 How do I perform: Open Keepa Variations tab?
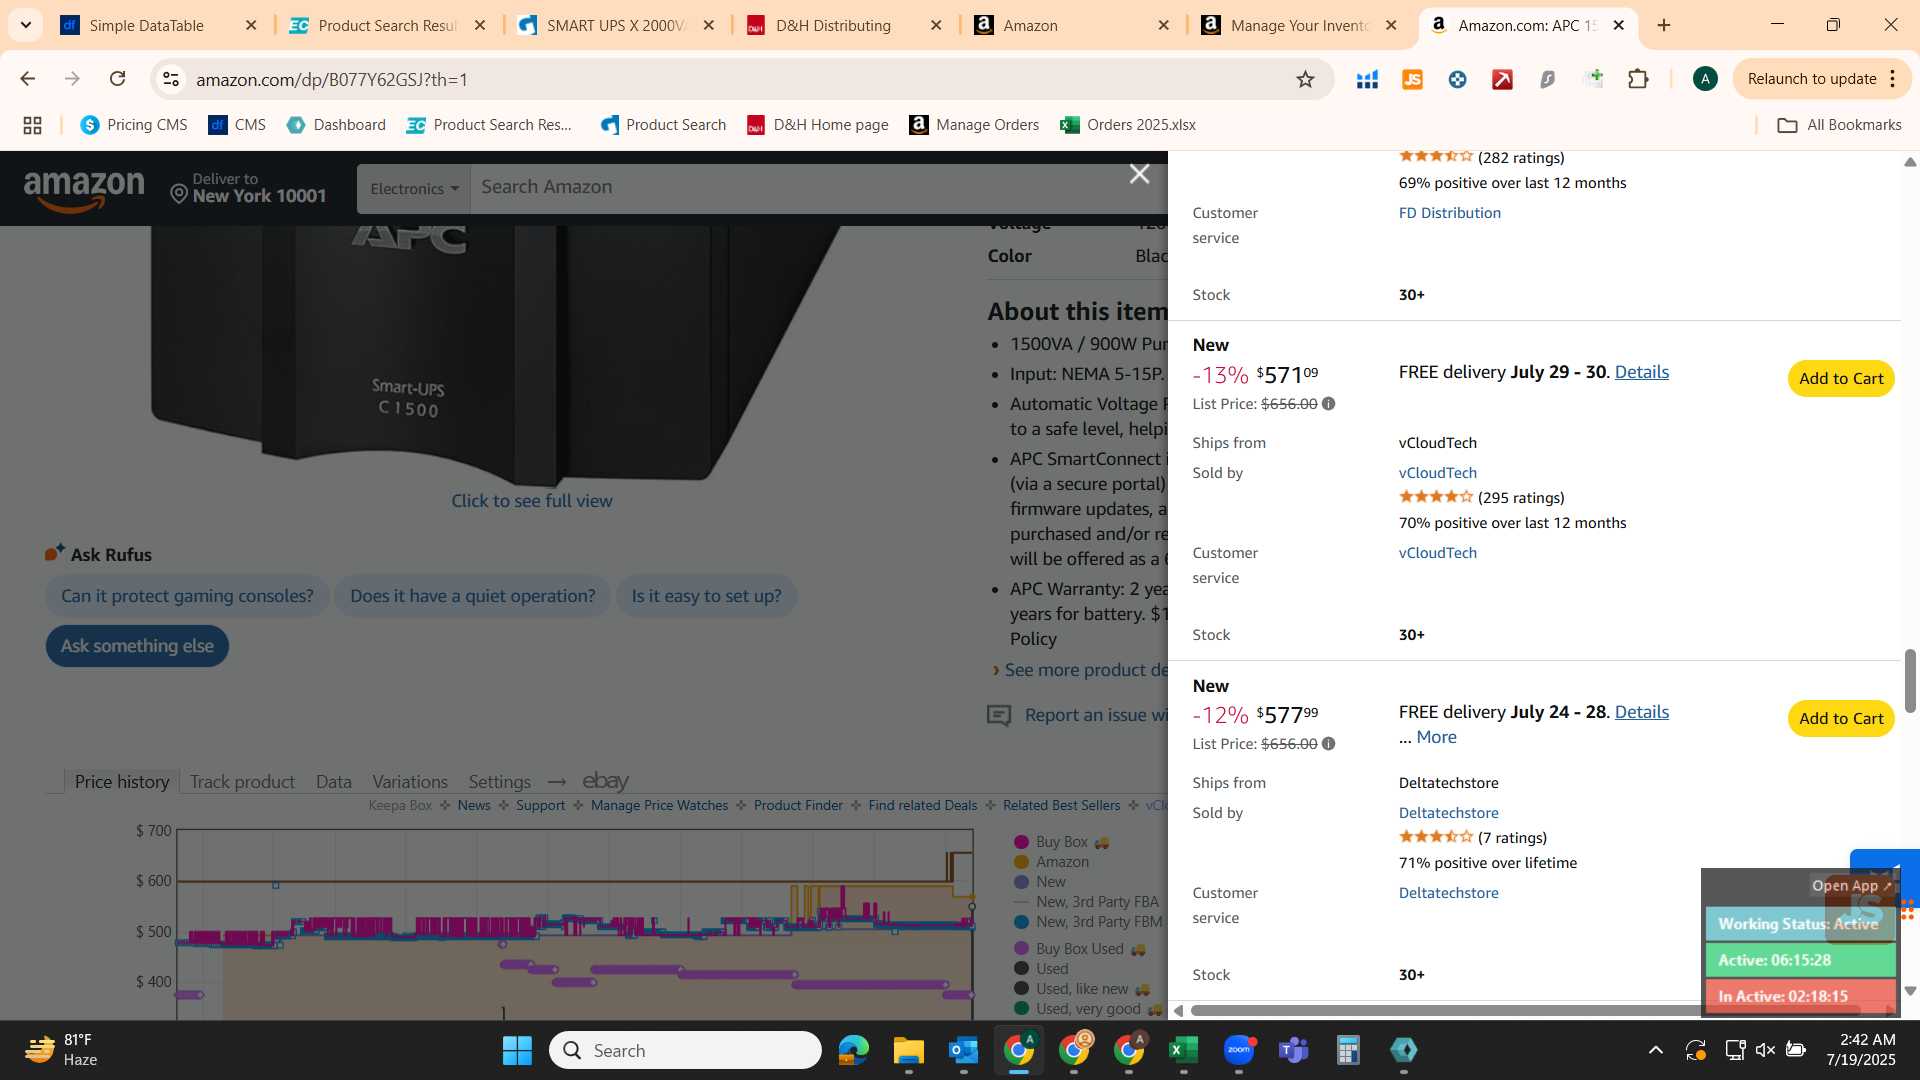(410, 782)
